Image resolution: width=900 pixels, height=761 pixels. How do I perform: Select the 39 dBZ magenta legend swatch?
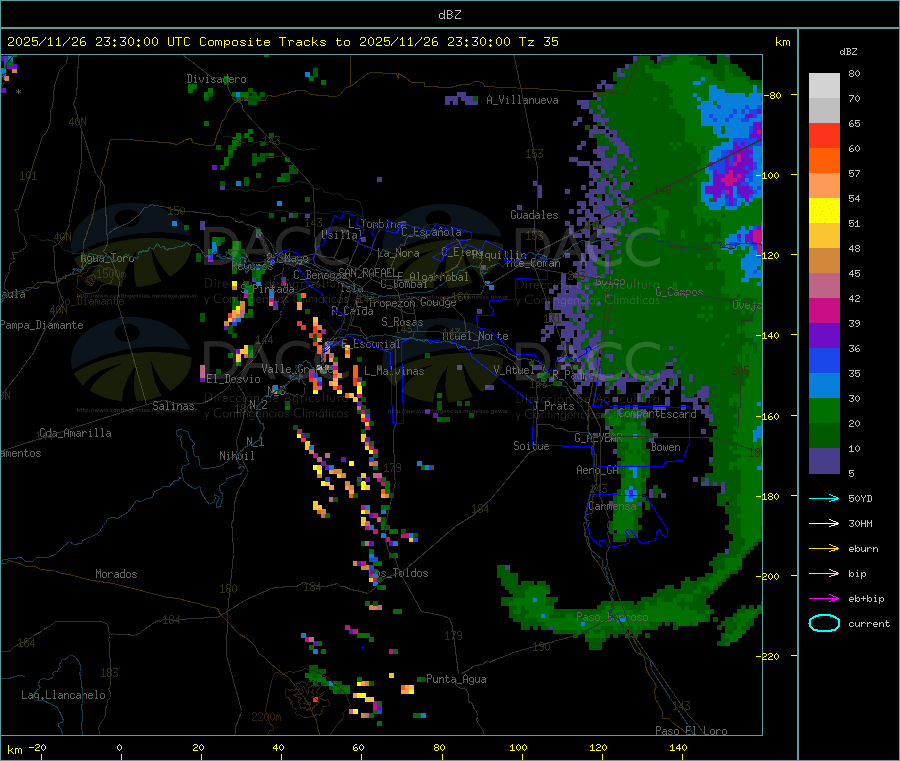pos(824,310)
